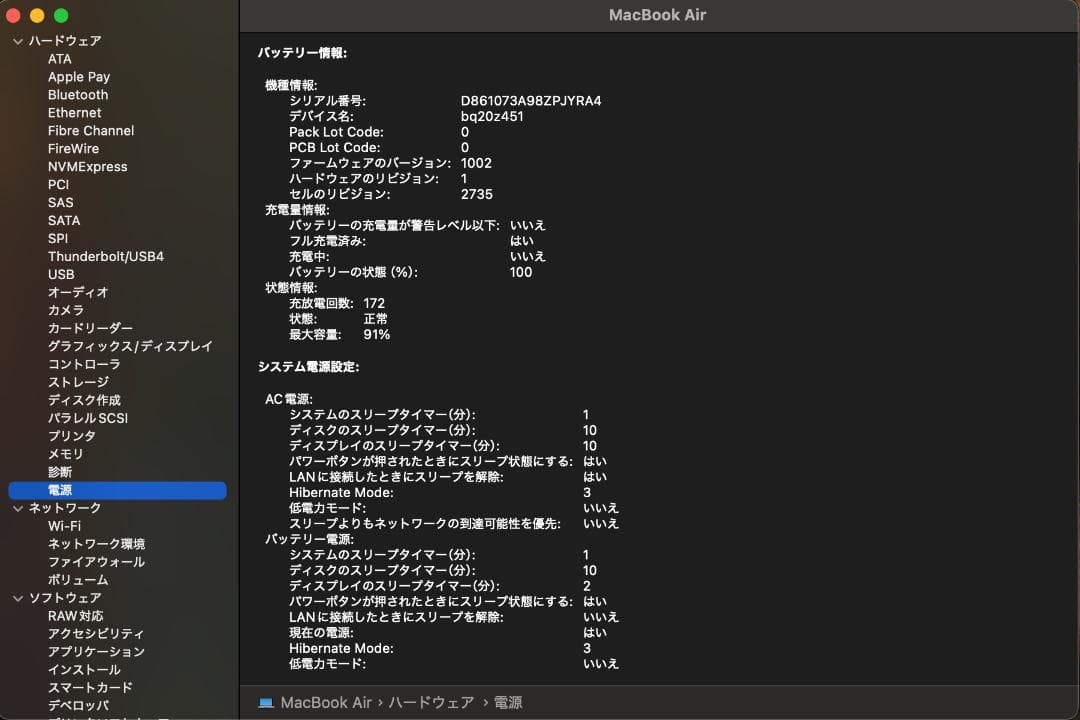The image size is (1080, 720).
Task: Open オーディオ hardware info
Action: coord(78,292)
